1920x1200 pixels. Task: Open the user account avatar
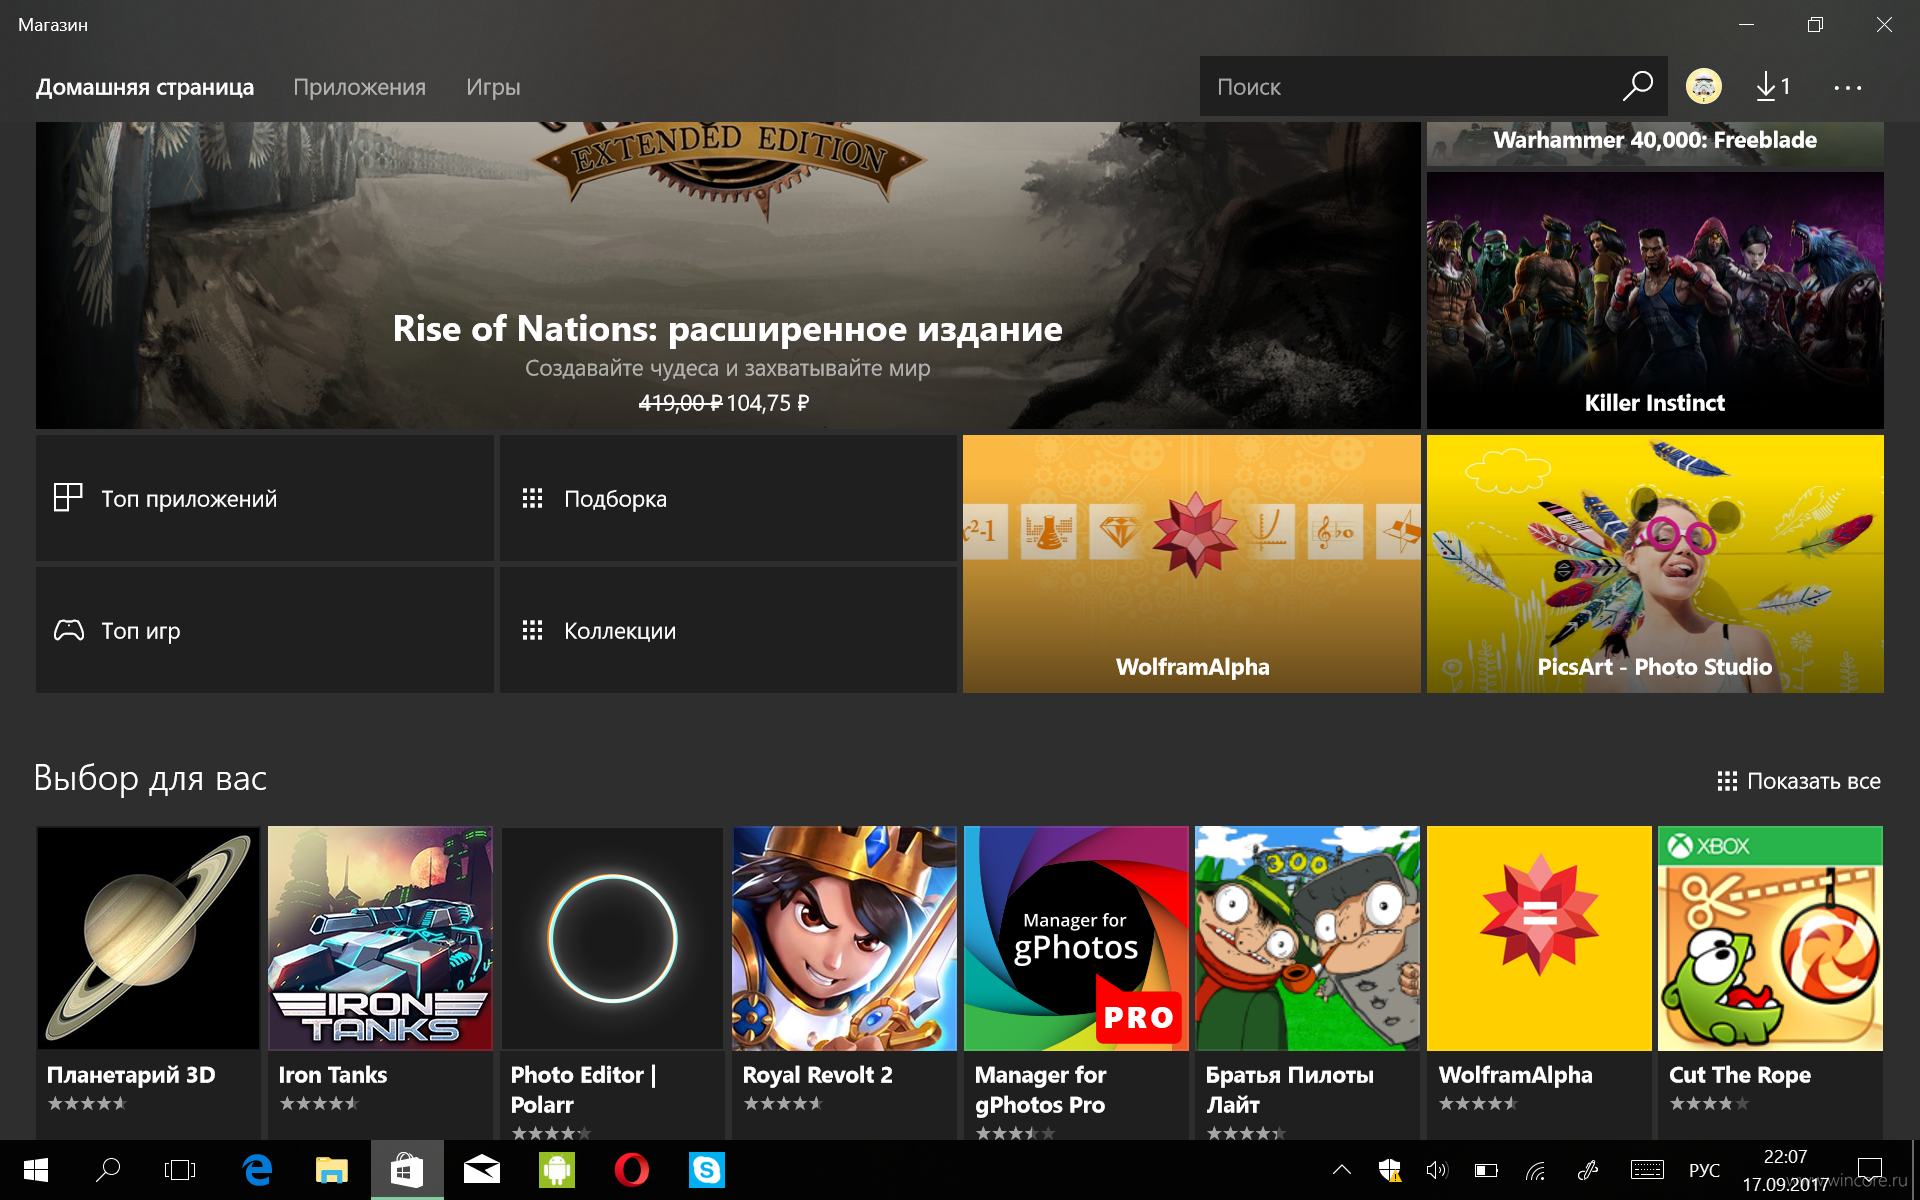click(1703, 86)
